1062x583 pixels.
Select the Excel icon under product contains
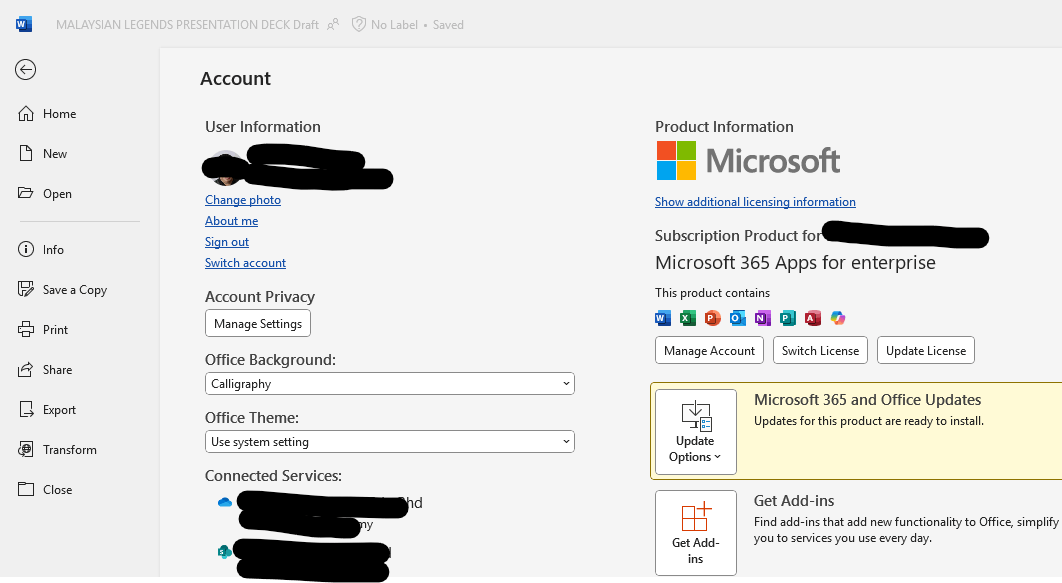[x=688, y=318]
